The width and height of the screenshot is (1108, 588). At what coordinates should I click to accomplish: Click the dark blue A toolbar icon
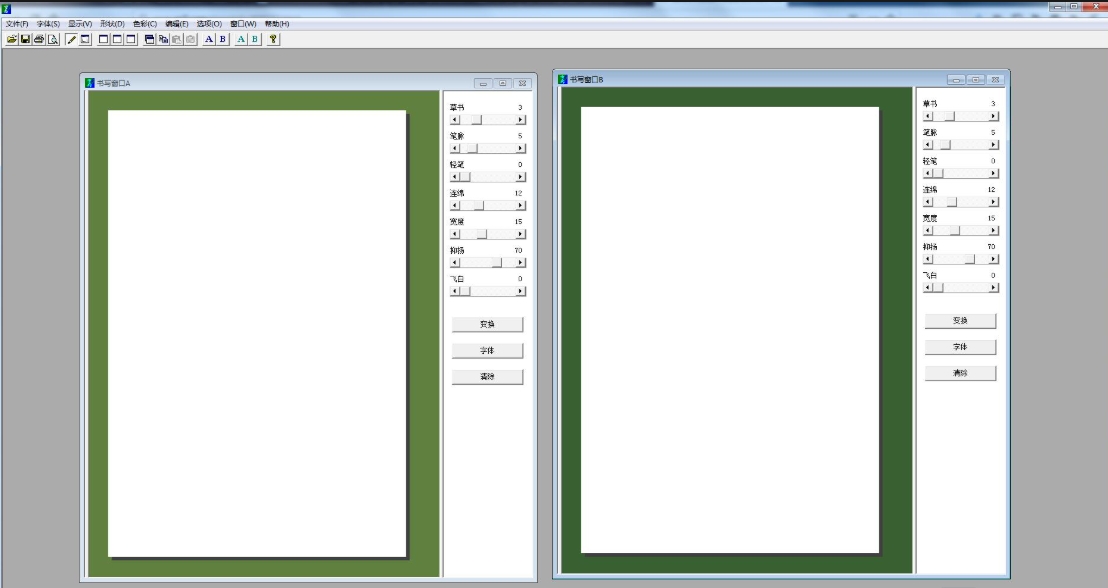pos(208,40)
